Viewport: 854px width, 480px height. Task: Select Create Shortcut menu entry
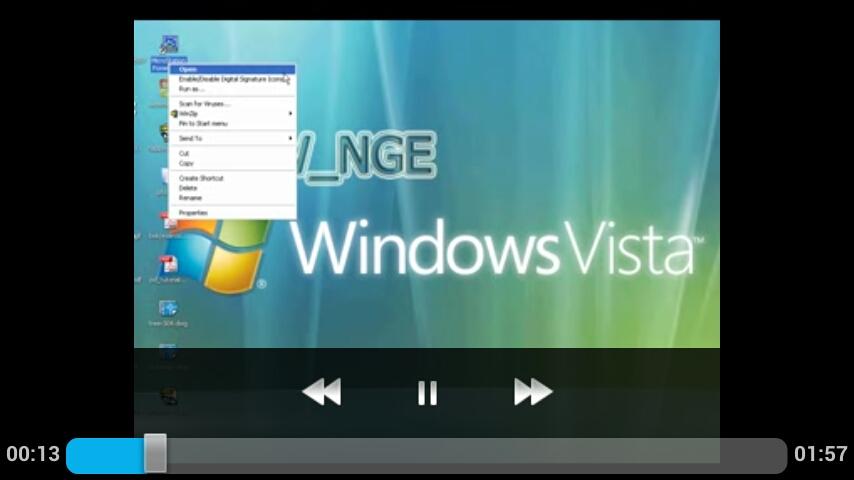coord(233,178)
